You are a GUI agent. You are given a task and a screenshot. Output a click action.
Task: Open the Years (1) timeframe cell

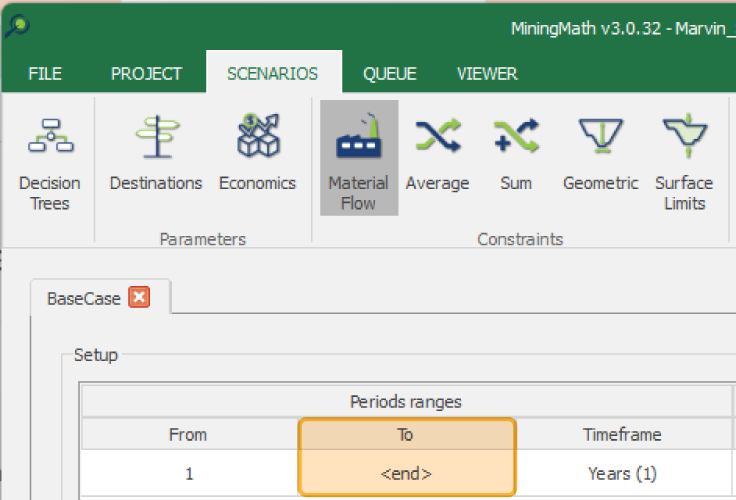click(x=621, y=473)
